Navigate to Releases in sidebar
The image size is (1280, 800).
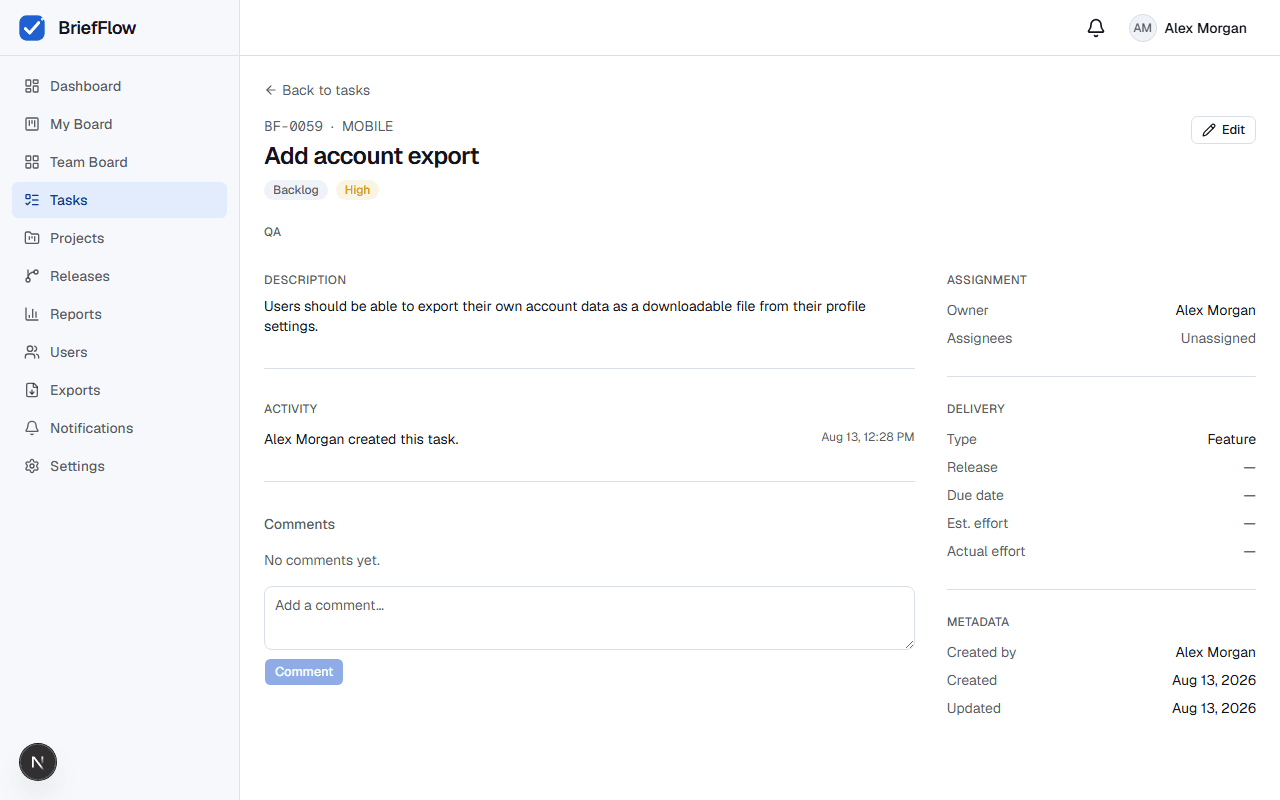tap(120, 276)
